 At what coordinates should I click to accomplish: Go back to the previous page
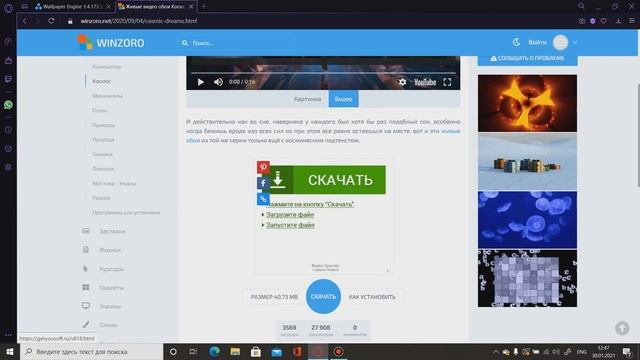tap(24, 21)
